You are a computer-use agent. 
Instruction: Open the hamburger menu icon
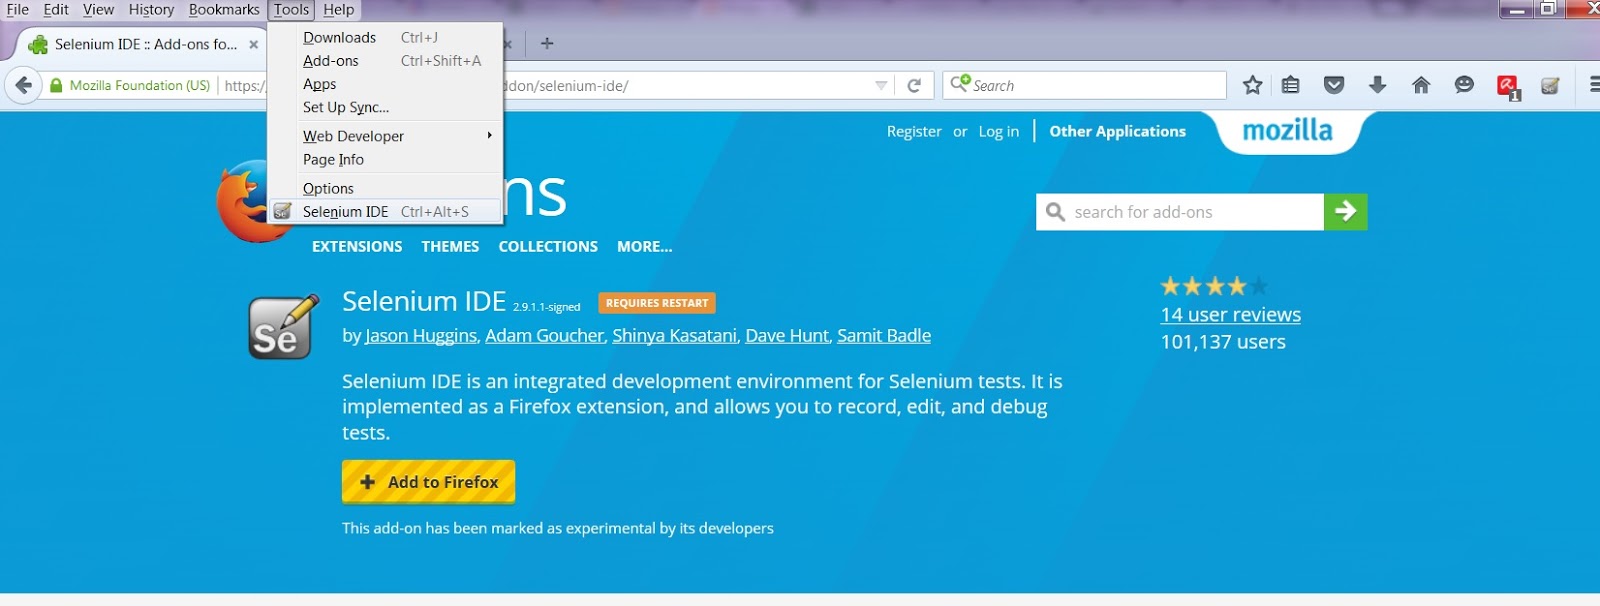point(1594,85)
